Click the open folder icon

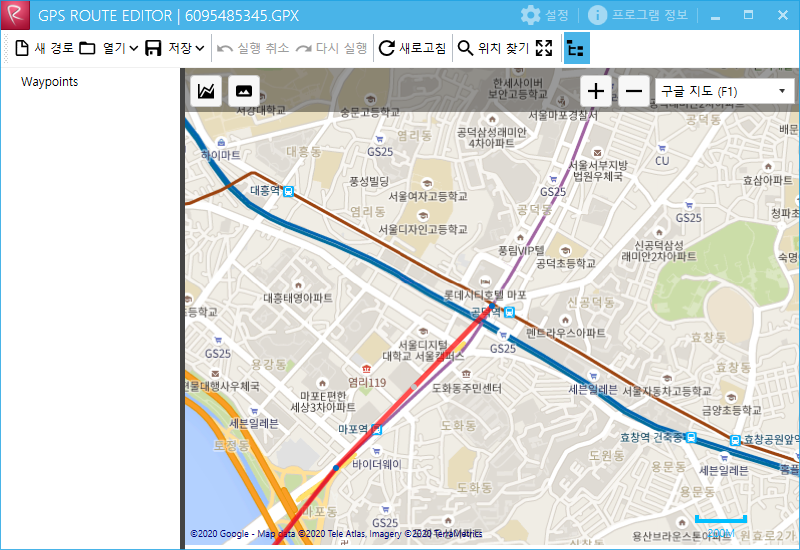(x=87, y=48)
